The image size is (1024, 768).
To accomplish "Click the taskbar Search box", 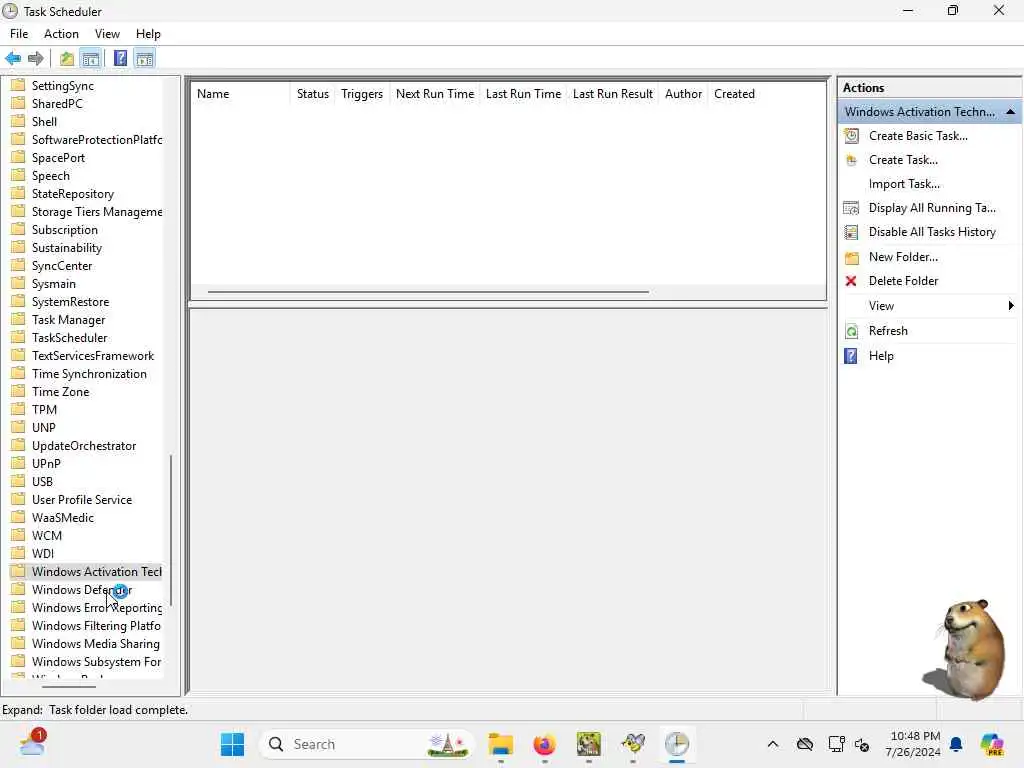I will tap(367, 744).
